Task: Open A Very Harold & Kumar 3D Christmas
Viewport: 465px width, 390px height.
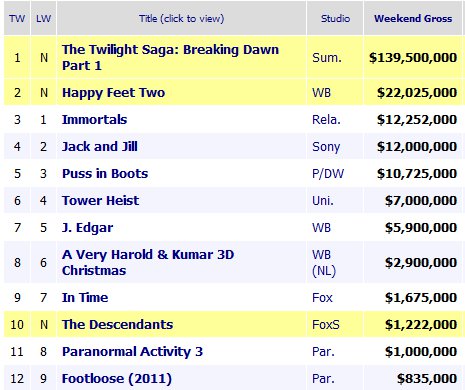Action: (x=148, y=262)
